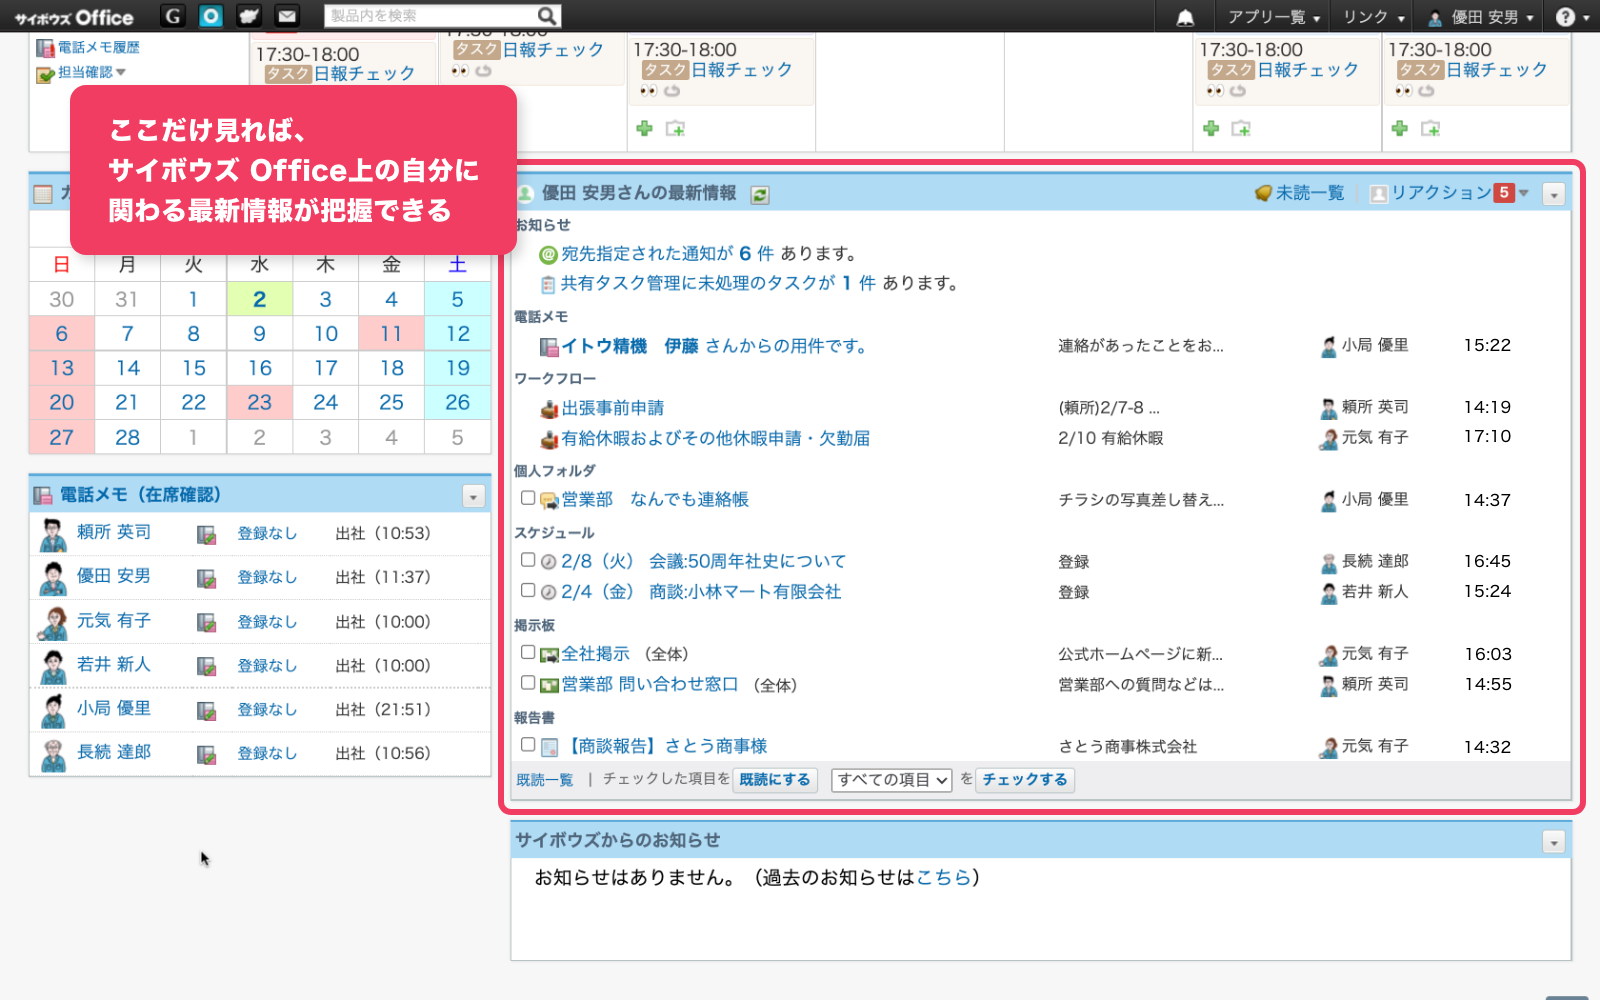The height and width of the screenshot is (1000, 1600).
Task: Click phone memo icon for 頼所 英司
Action: (207, 535)
